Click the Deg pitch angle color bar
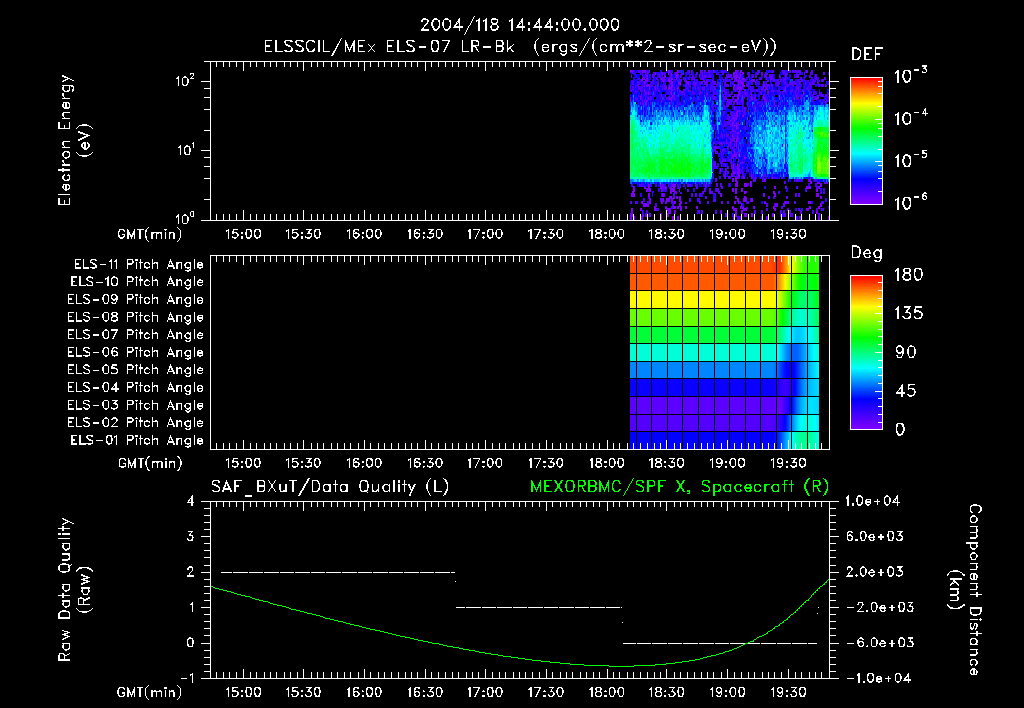The width and height of the screenshot is (1024, 708). (866, 352)
